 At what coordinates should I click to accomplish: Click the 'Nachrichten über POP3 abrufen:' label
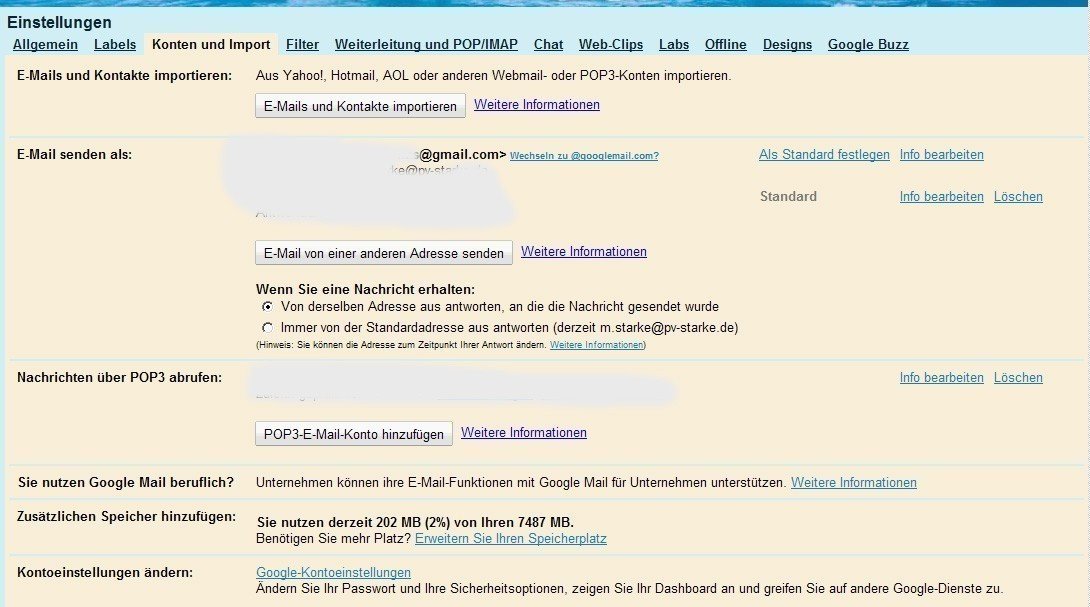click(x=120, y=378)
